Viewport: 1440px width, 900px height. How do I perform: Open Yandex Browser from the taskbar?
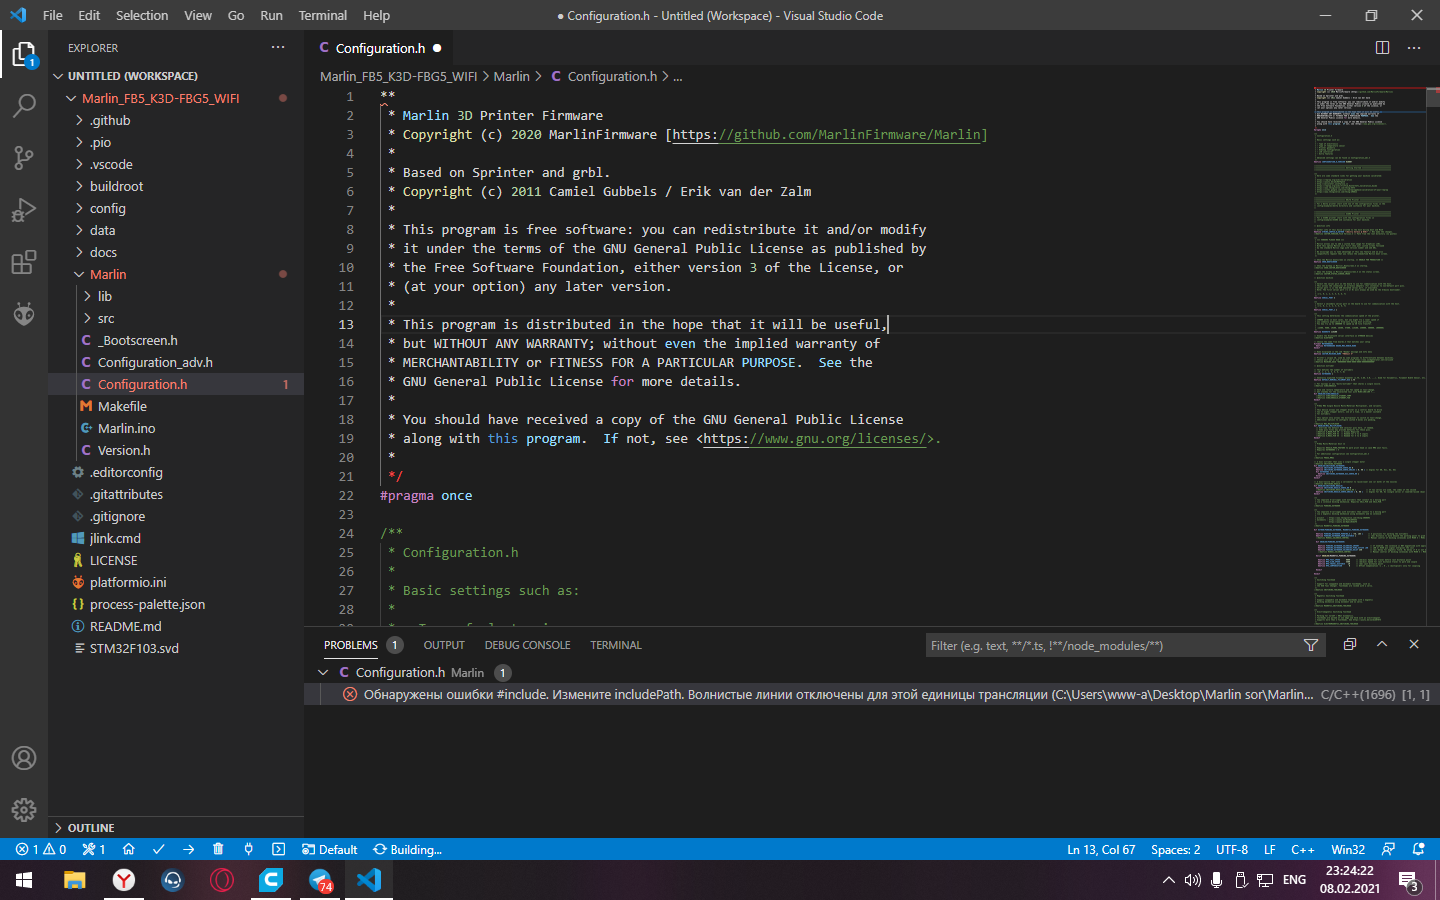pos(124,880)
